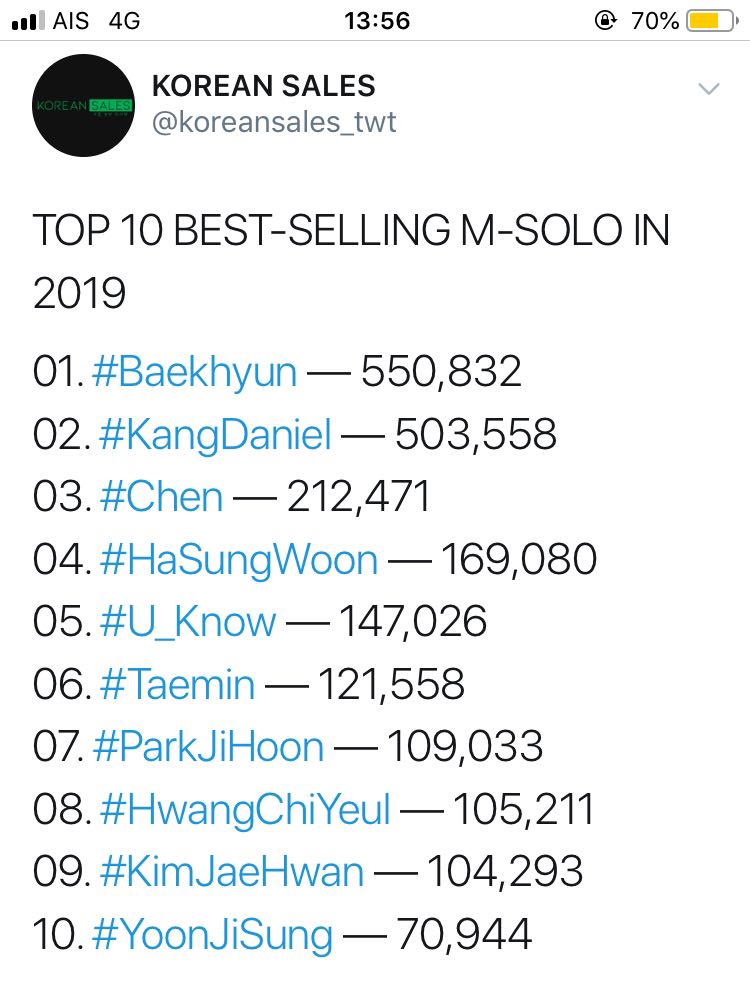Tap the battery icon in status bar

(712, 20)
